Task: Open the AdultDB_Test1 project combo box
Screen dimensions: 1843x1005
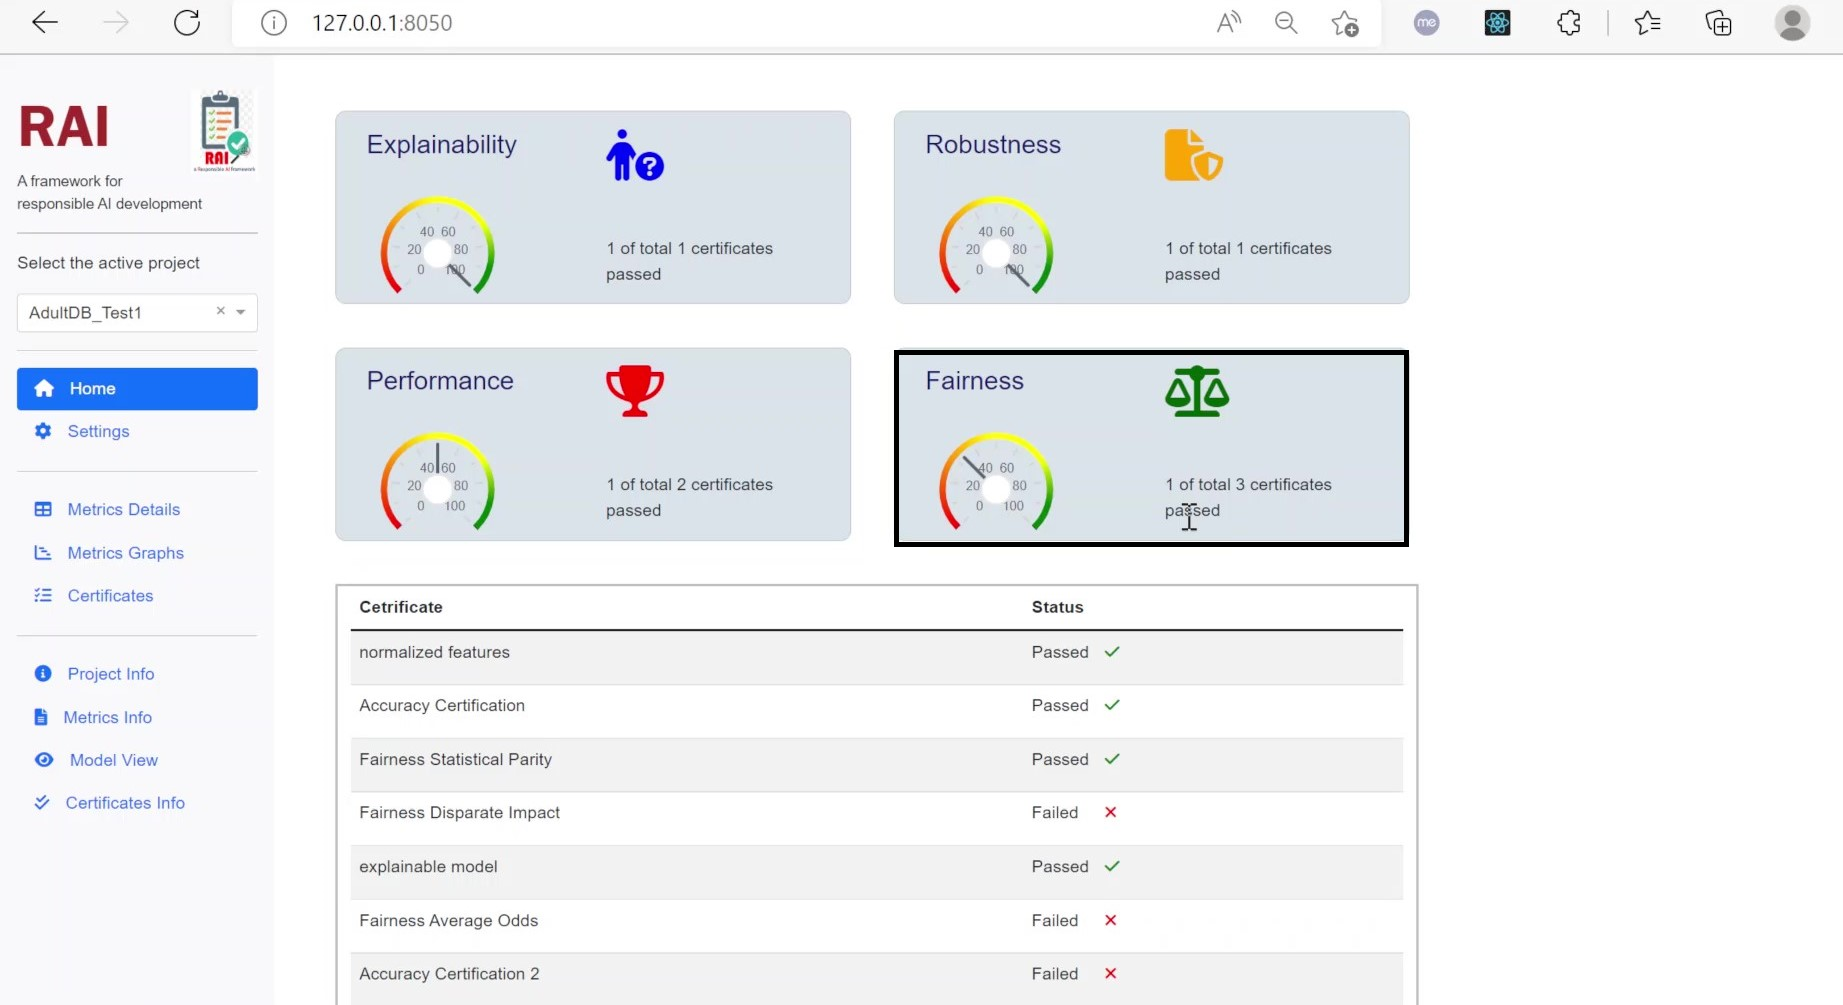Action: click(x=137, y=313)
